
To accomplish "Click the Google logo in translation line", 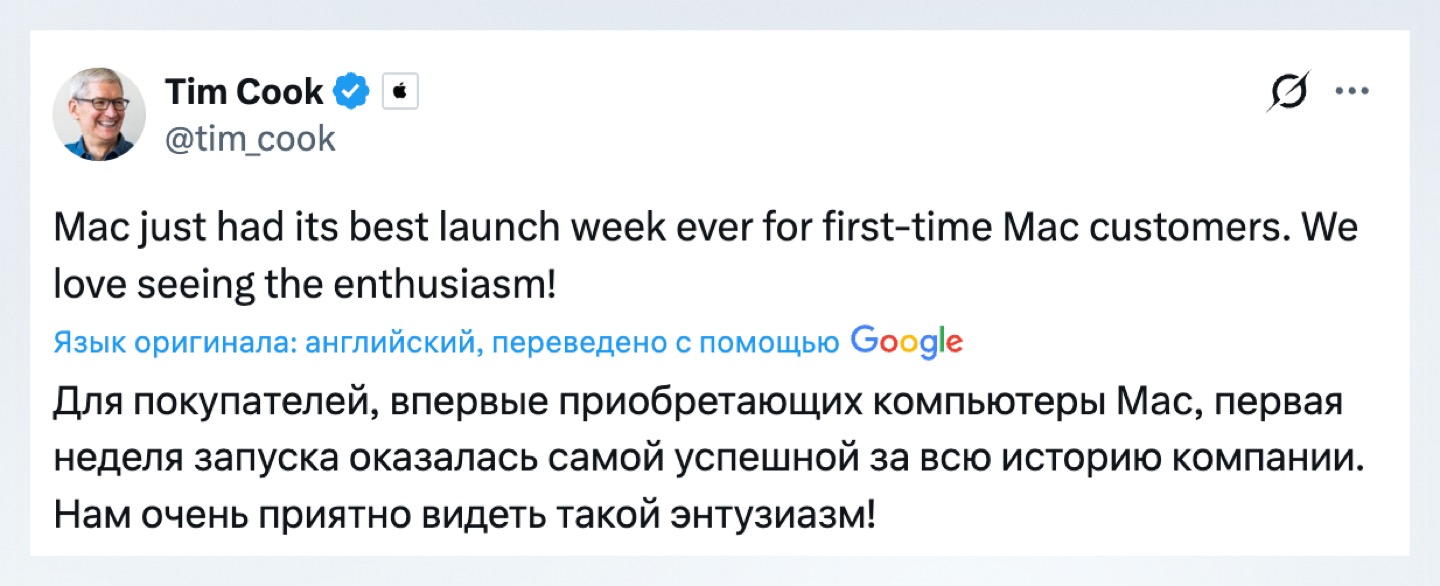I will [907, 343].
